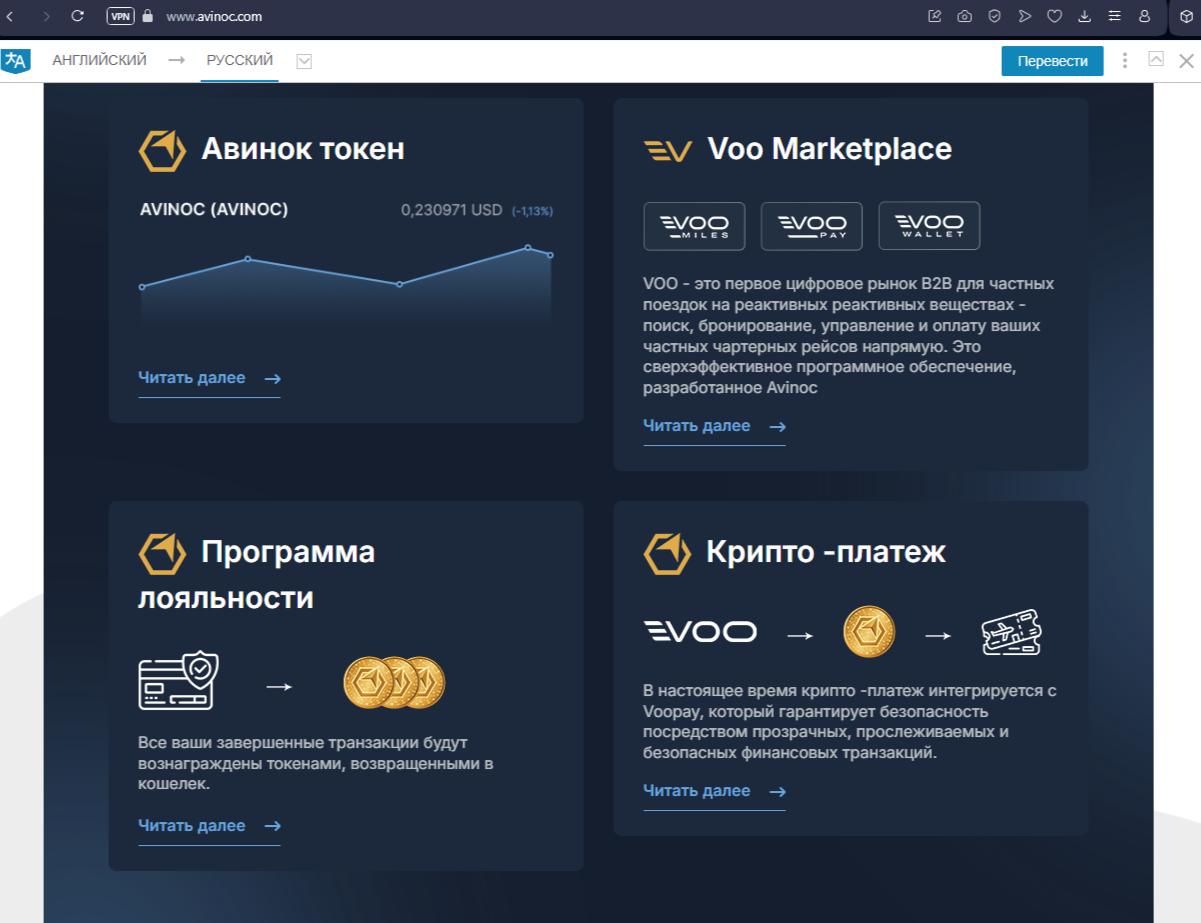
Task: Take a snapshot with the camera icon
Action: click(x=964, y=16)
